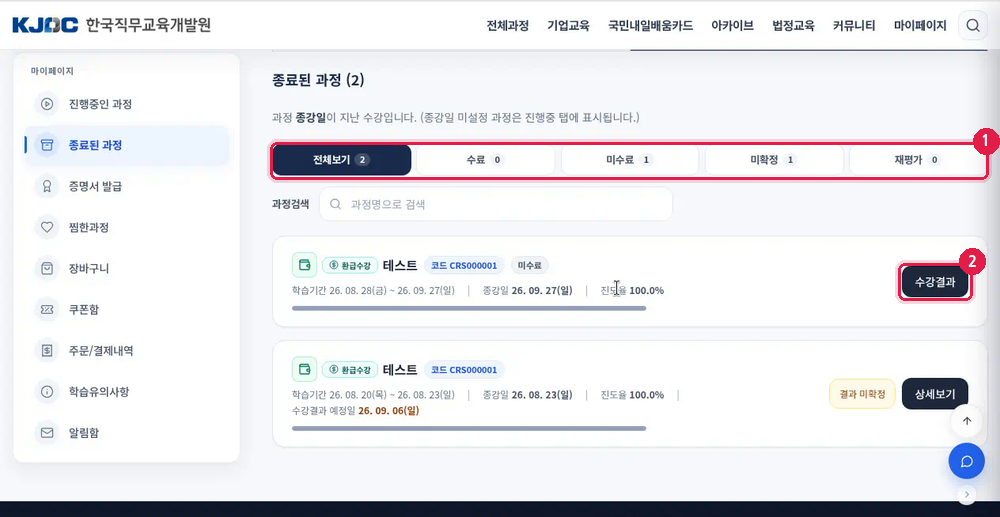The width and height of the screenshot is (1000, 517).
Task: Click the archive box icon beside 종료된 과정
Action: [47, 145]
